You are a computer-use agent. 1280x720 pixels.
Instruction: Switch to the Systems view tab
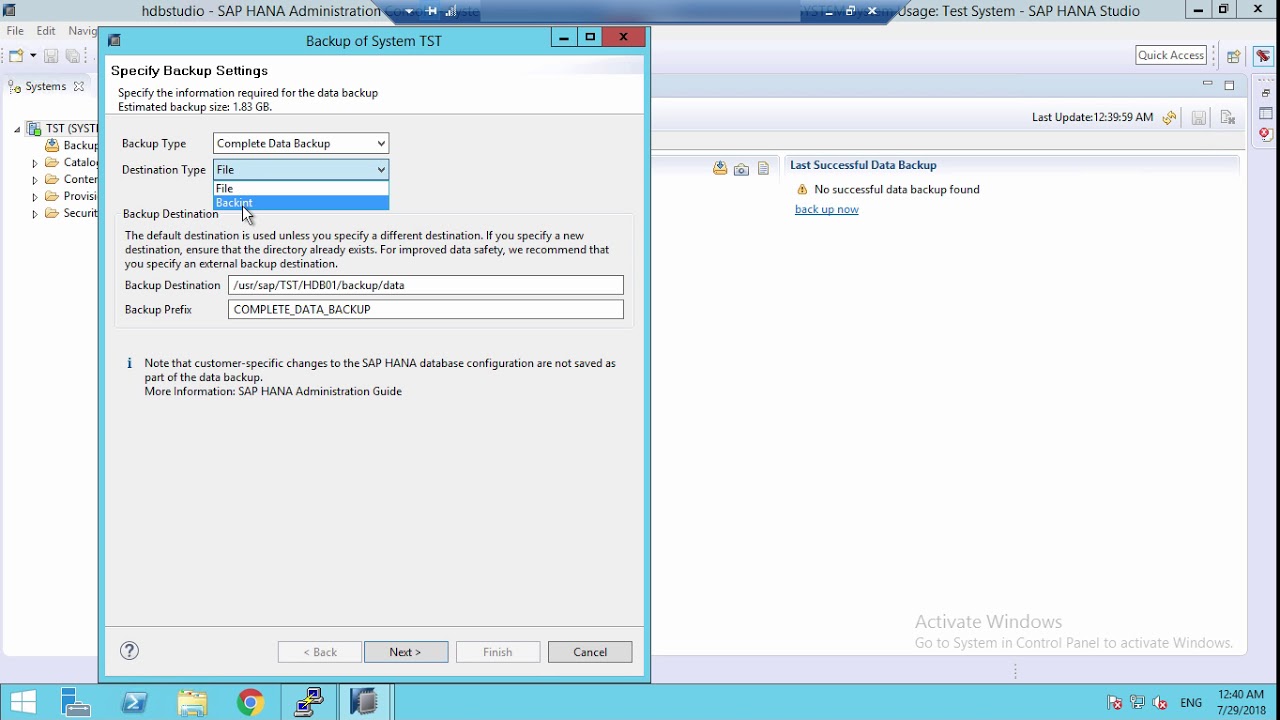point(45,86)
